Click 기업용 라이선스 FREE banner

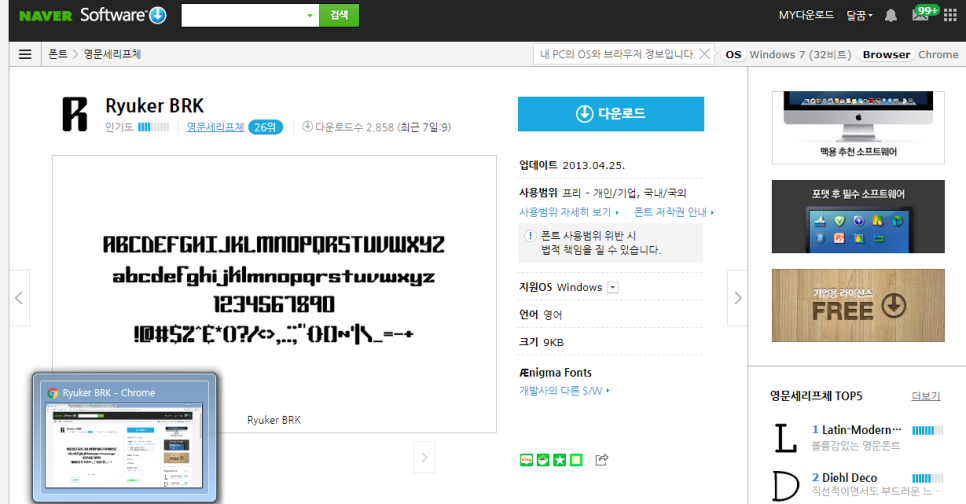click(858, 305)
